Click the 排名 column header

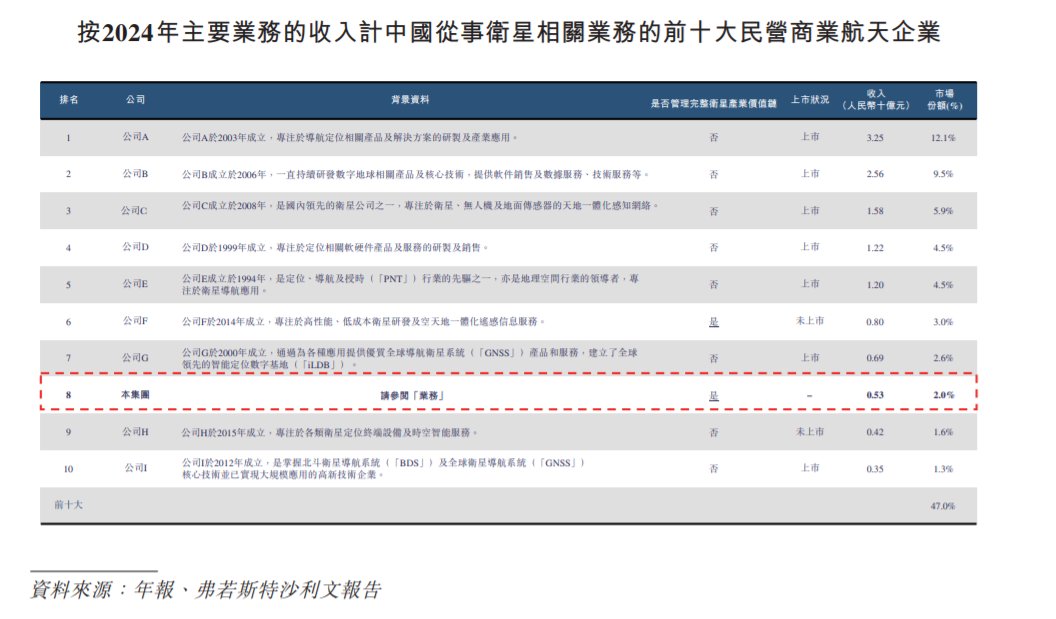(x=68, y=100)
